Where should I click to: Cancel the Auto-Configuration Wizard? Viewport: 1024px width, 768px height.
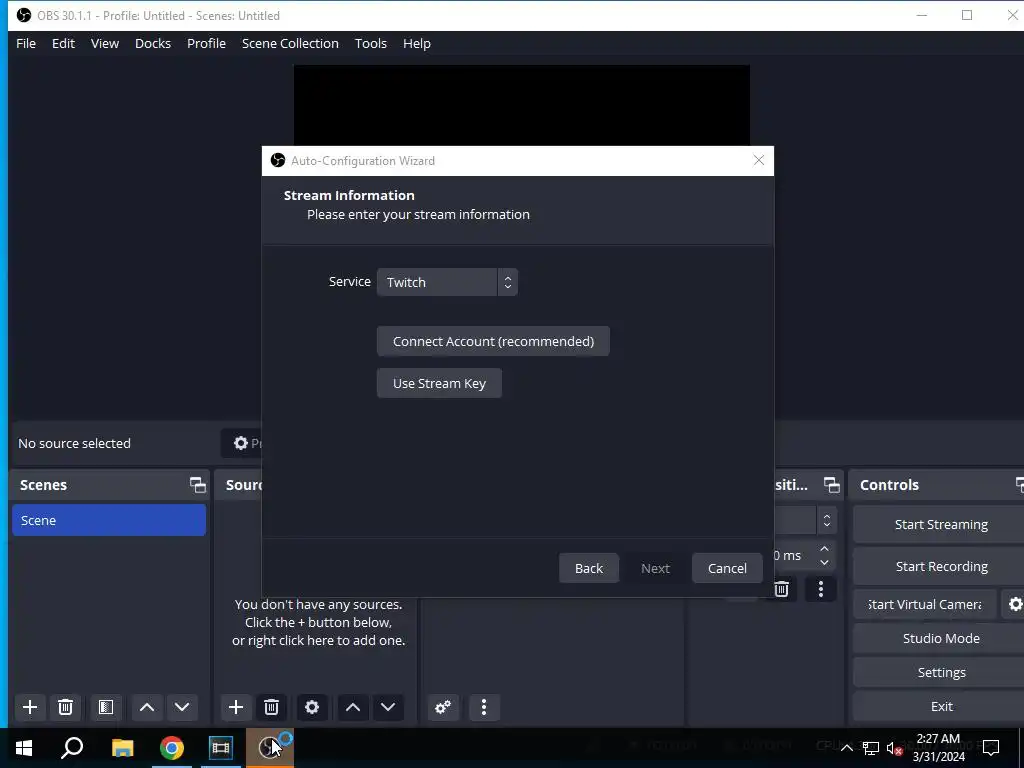point(727,568)
